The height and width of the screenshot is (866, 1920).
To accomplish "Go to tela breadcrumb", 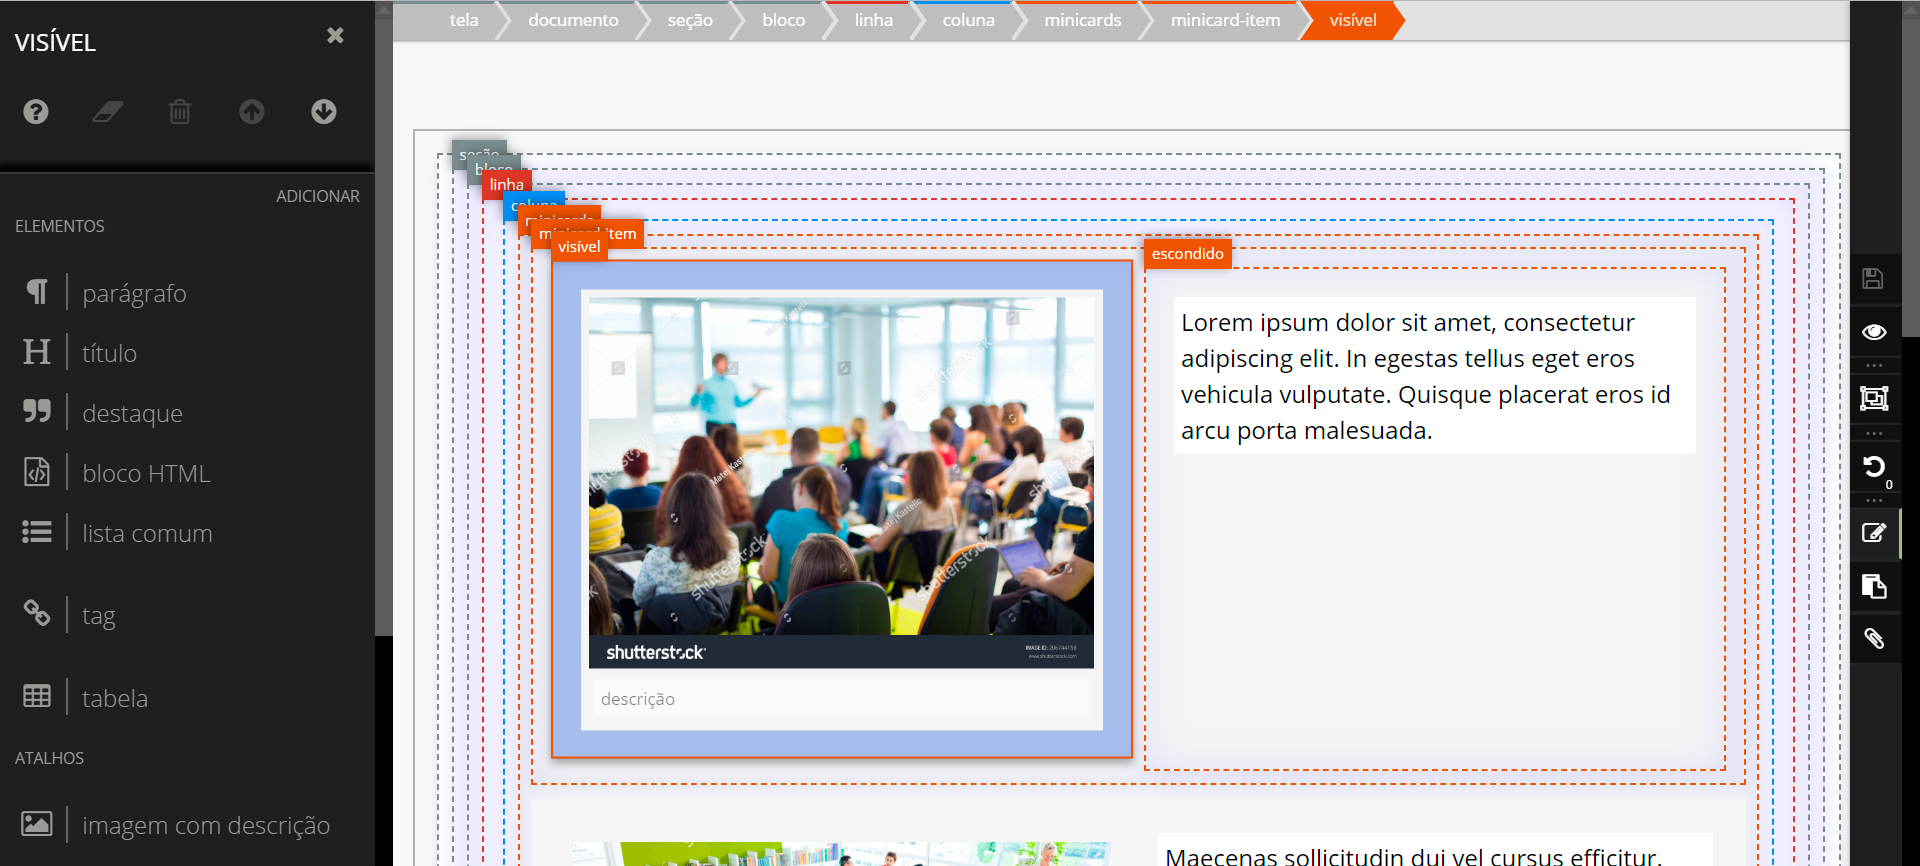I will 464,20.
